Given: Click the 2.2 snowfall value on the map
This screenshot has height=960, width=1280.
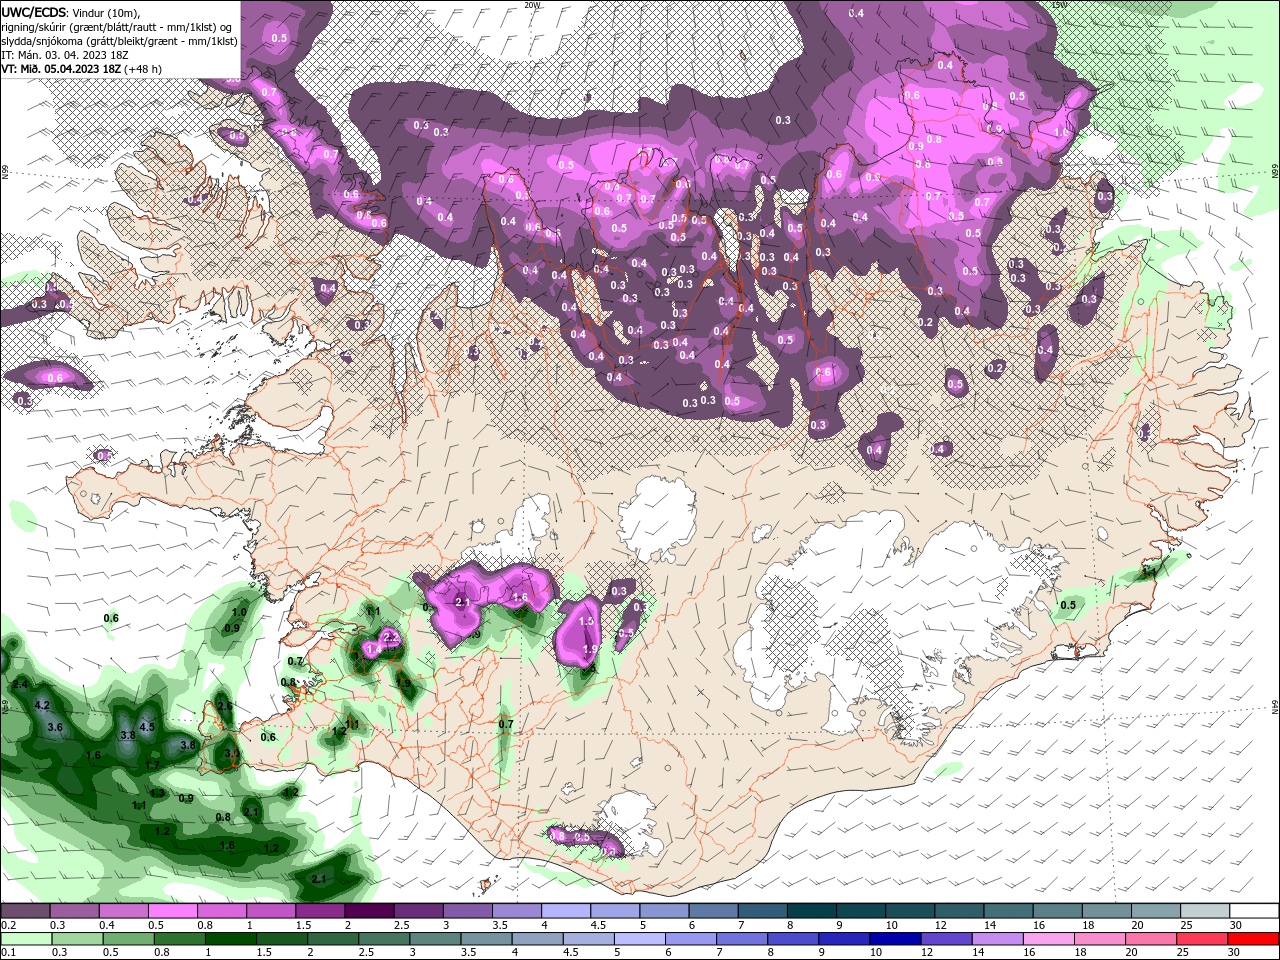Looking at the screenshot, I should click(391, 636).
